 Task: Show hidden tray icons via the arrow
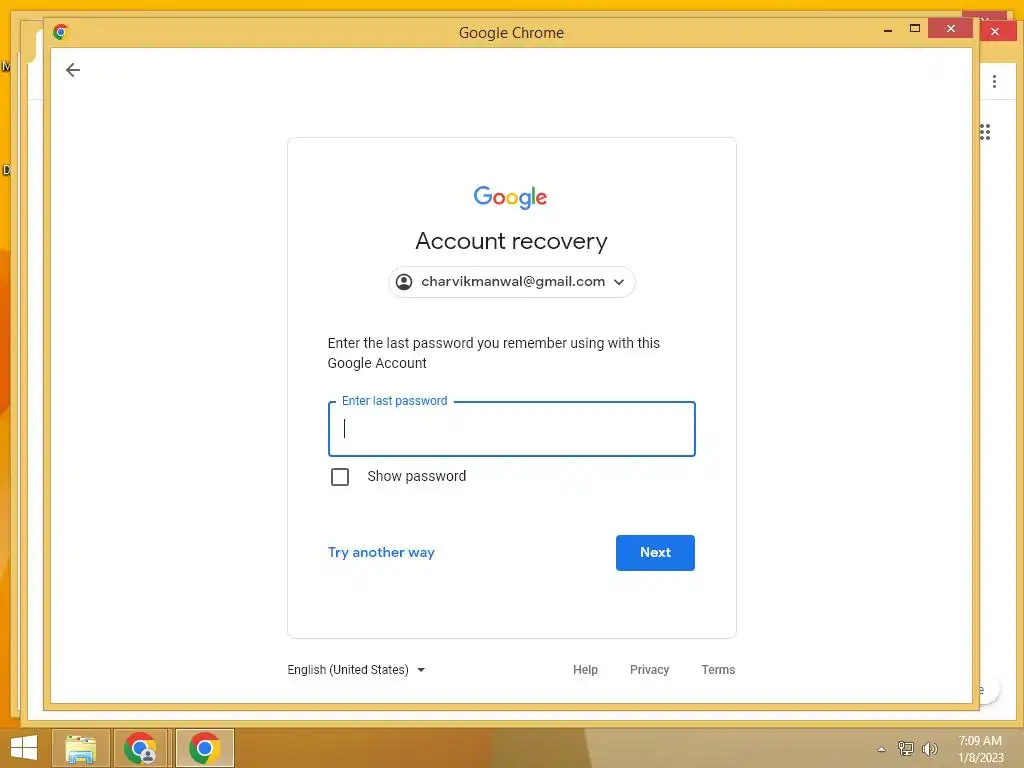pyautogui.click(x=881, y=749)
